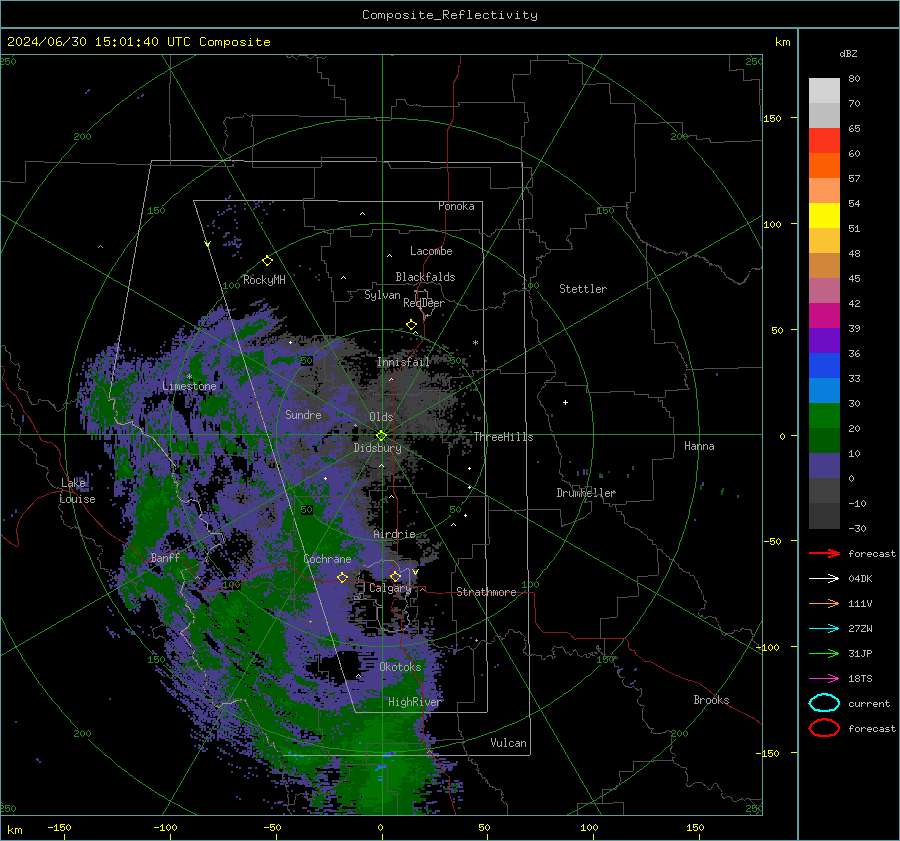
Task: Click the Stettler city label
Action: click(583, 289)
